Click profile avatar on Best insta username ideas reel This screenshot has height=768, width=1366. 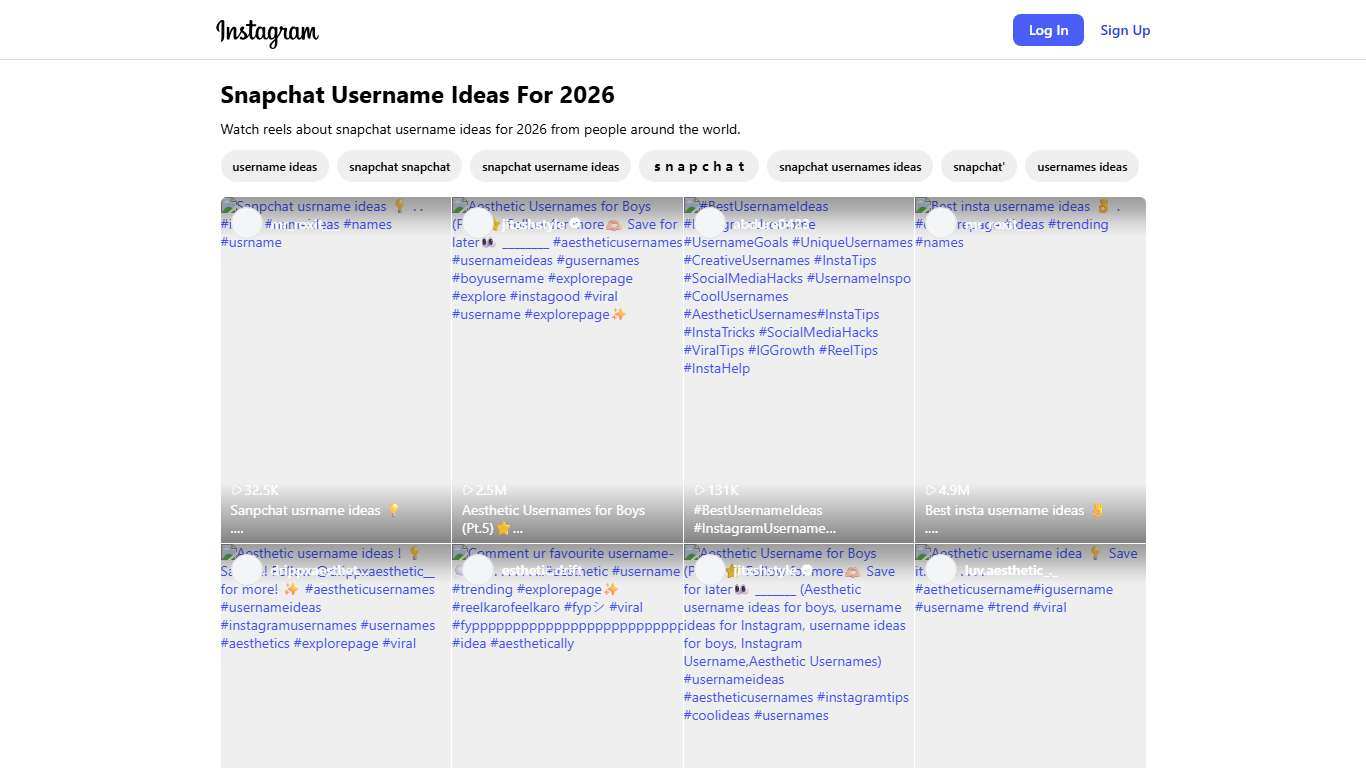[941, 223]
